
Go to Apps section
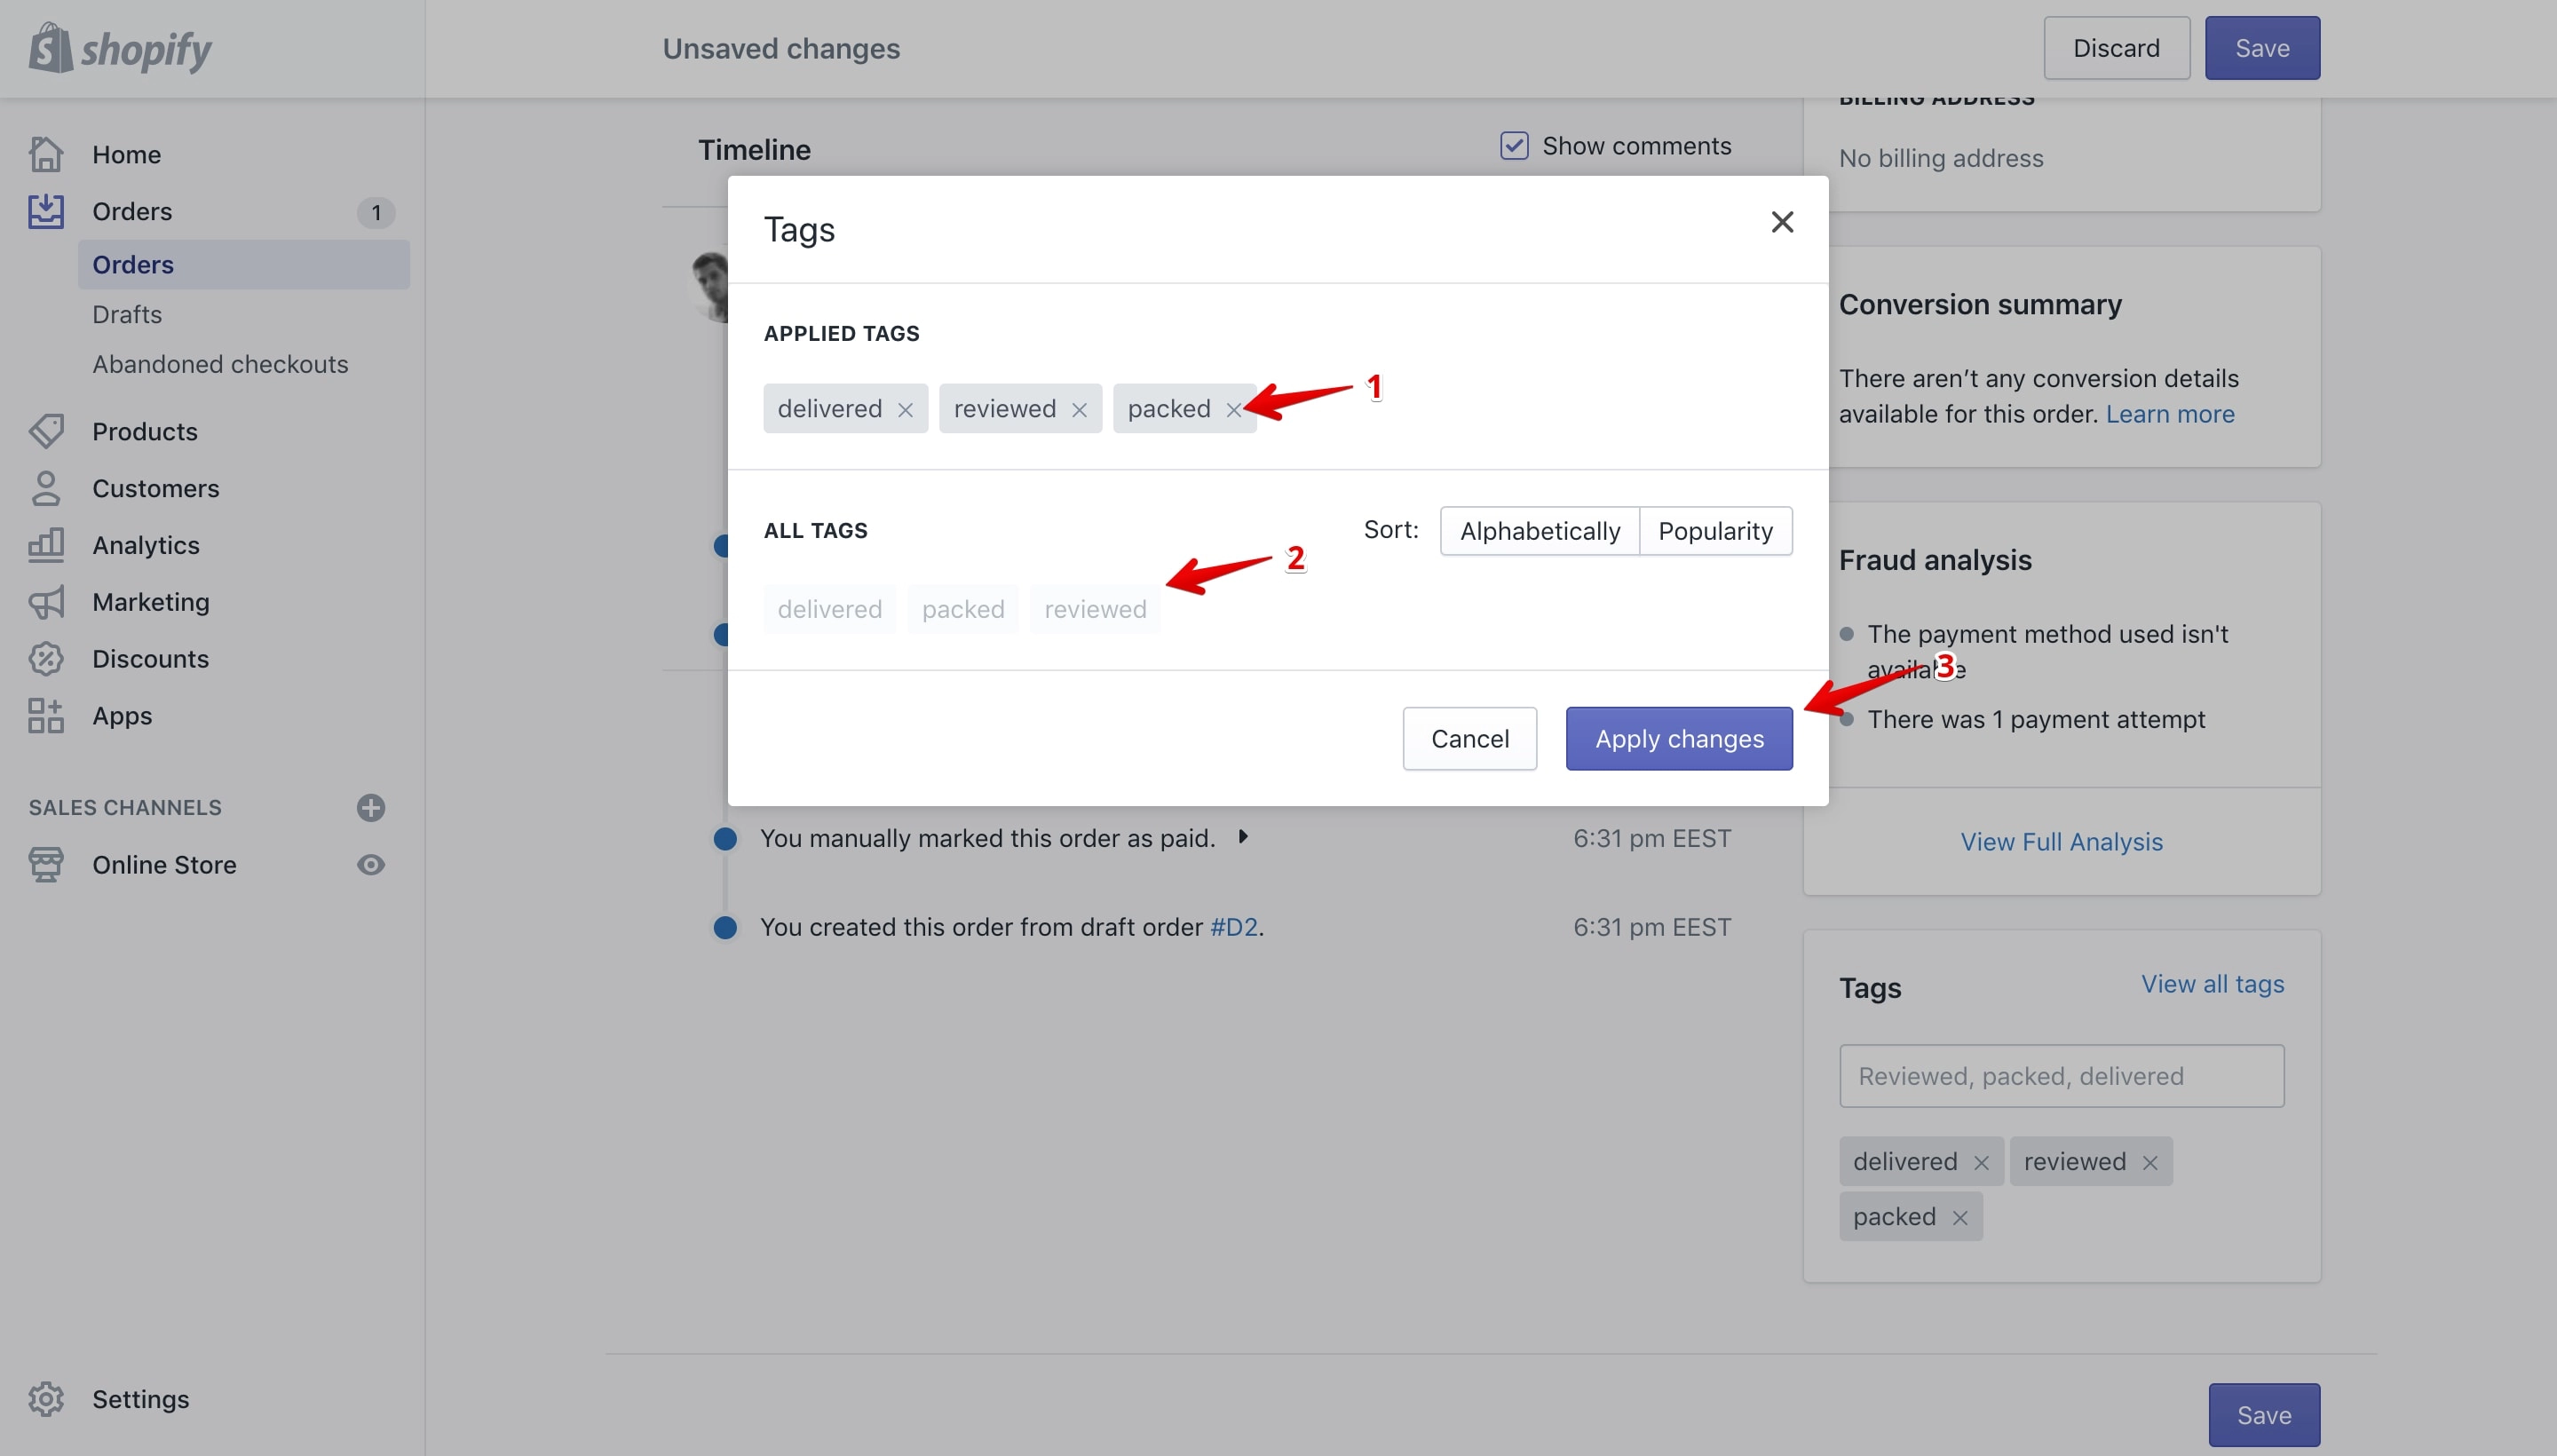click(x=122, y=716)
